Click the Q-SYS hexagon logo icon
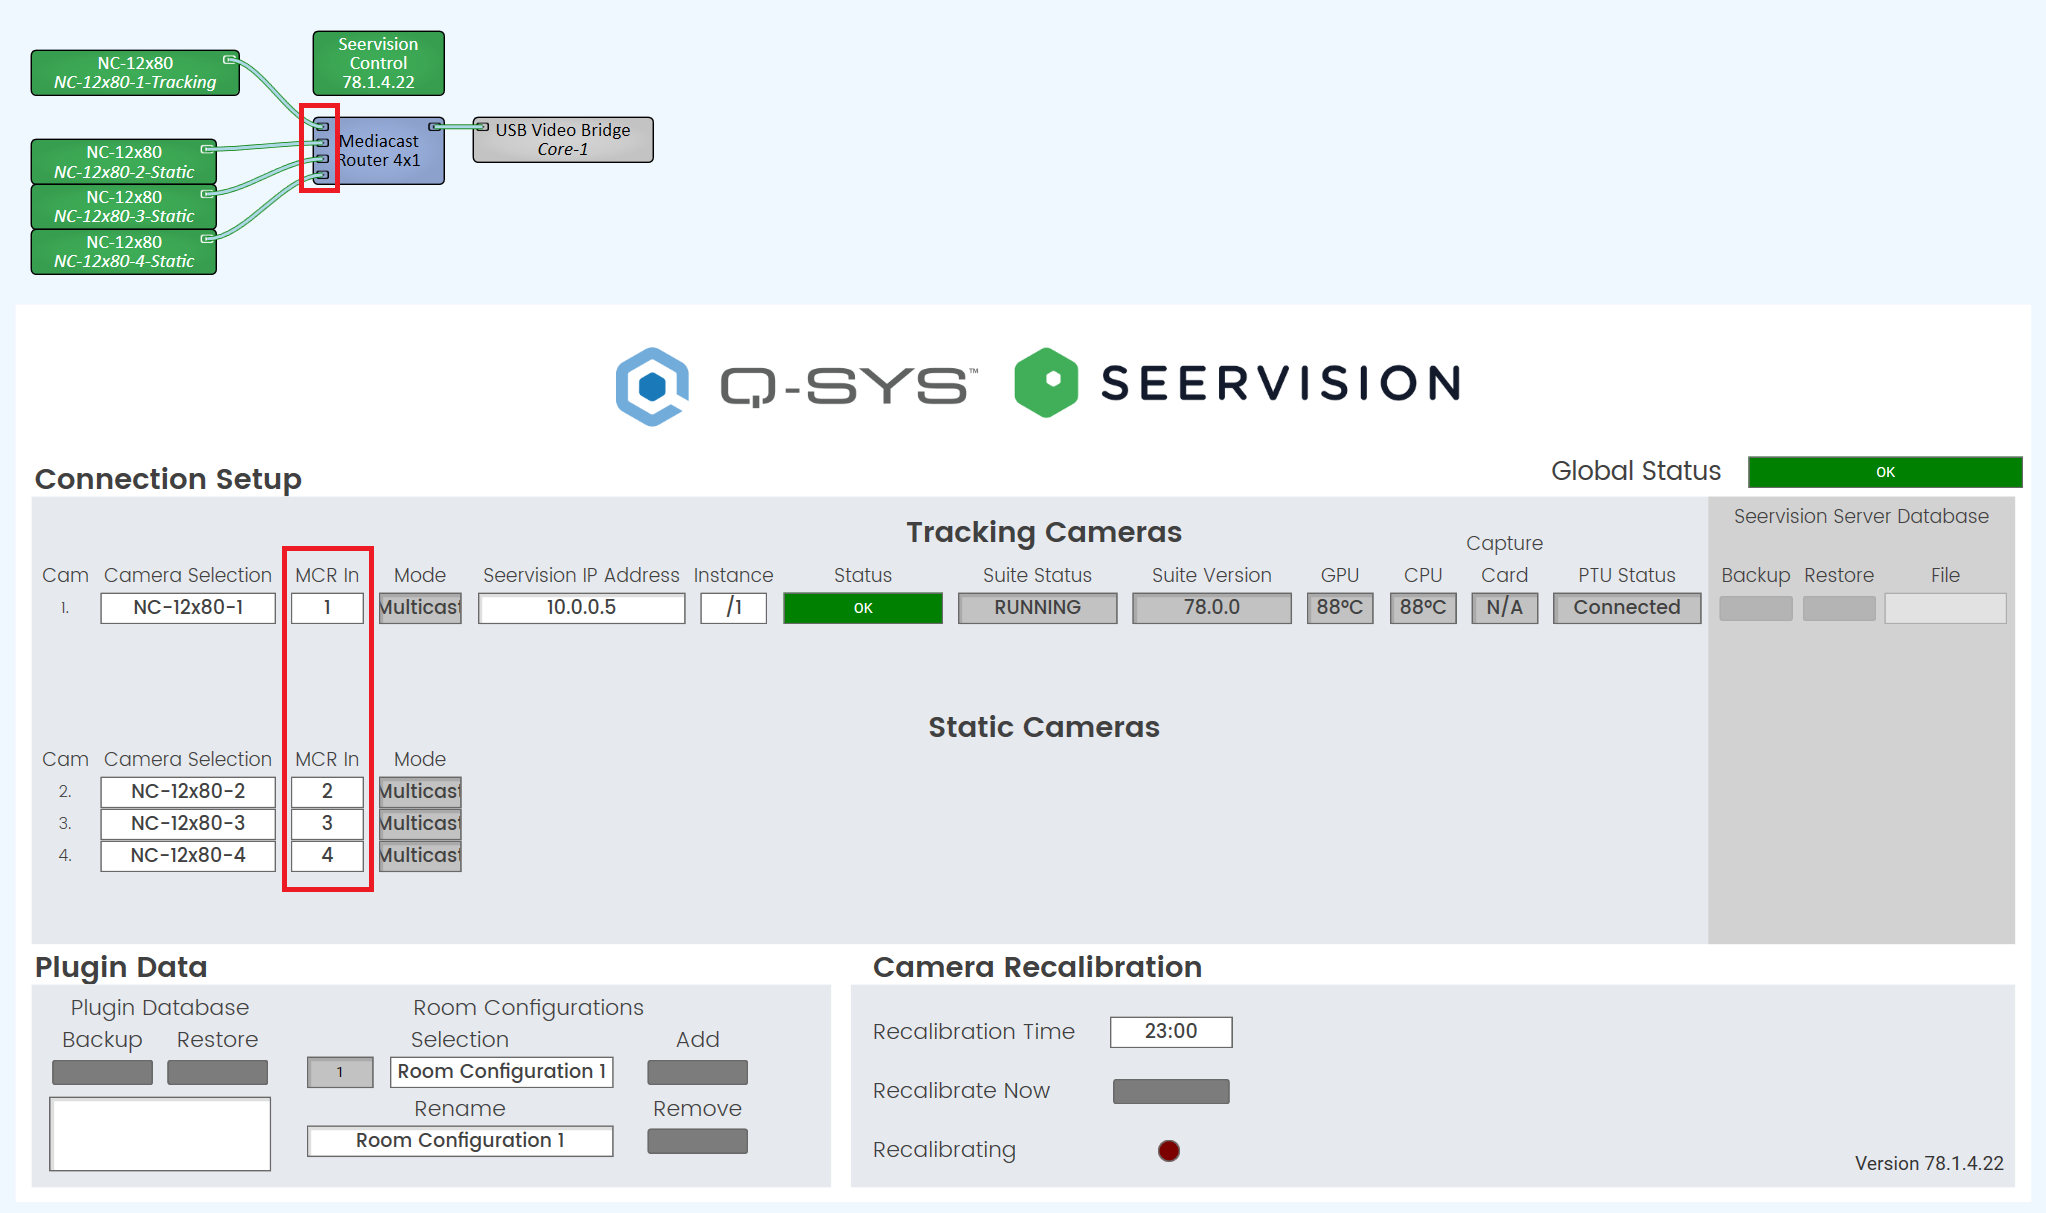The width and height of the screenshot is (2046, 1213). point(652,386)
